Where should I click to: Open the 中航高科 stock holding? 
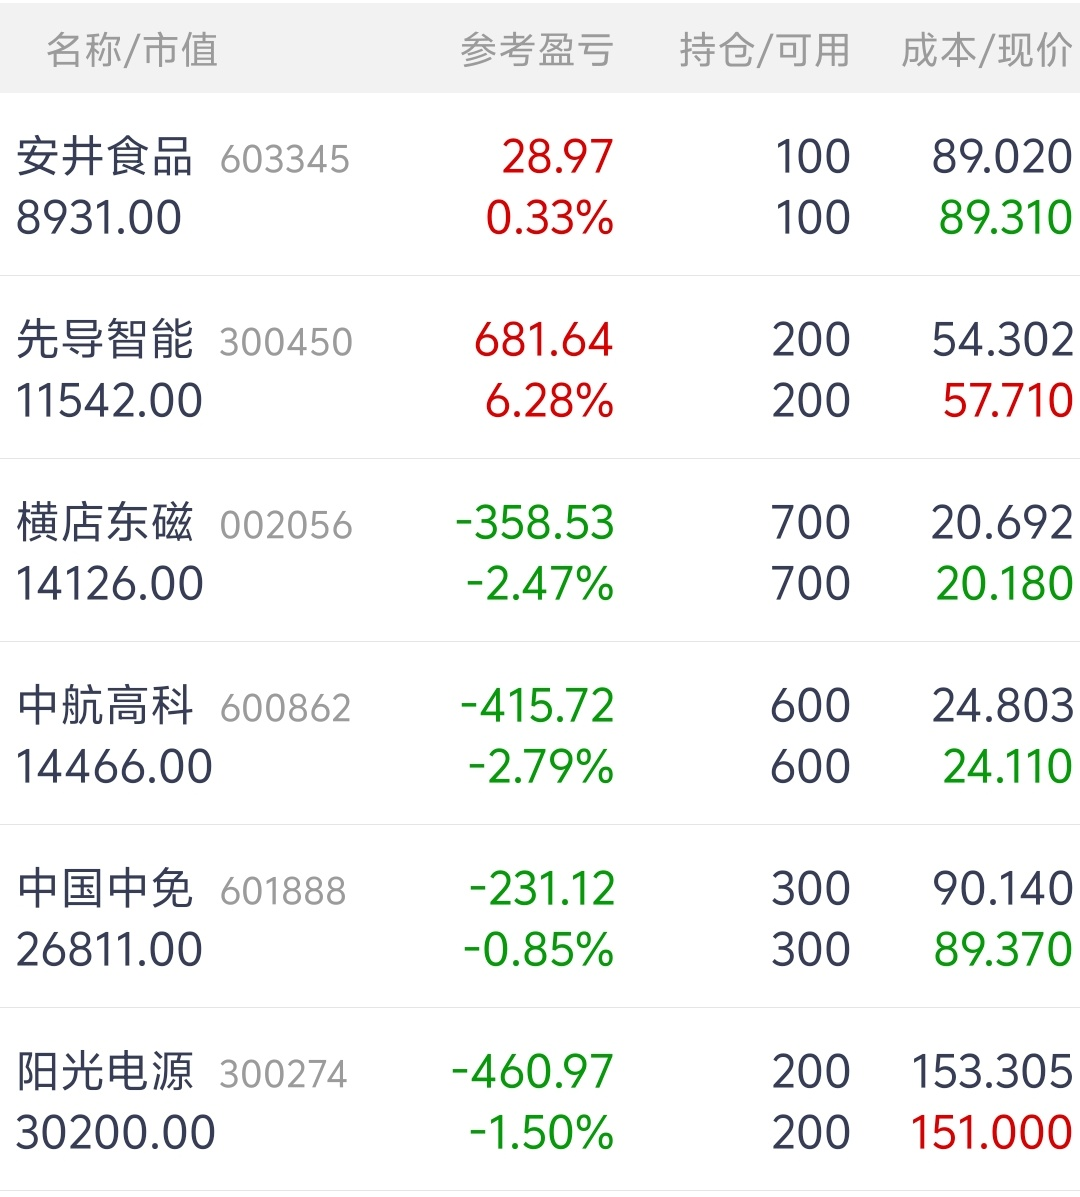tap(105, 706)
